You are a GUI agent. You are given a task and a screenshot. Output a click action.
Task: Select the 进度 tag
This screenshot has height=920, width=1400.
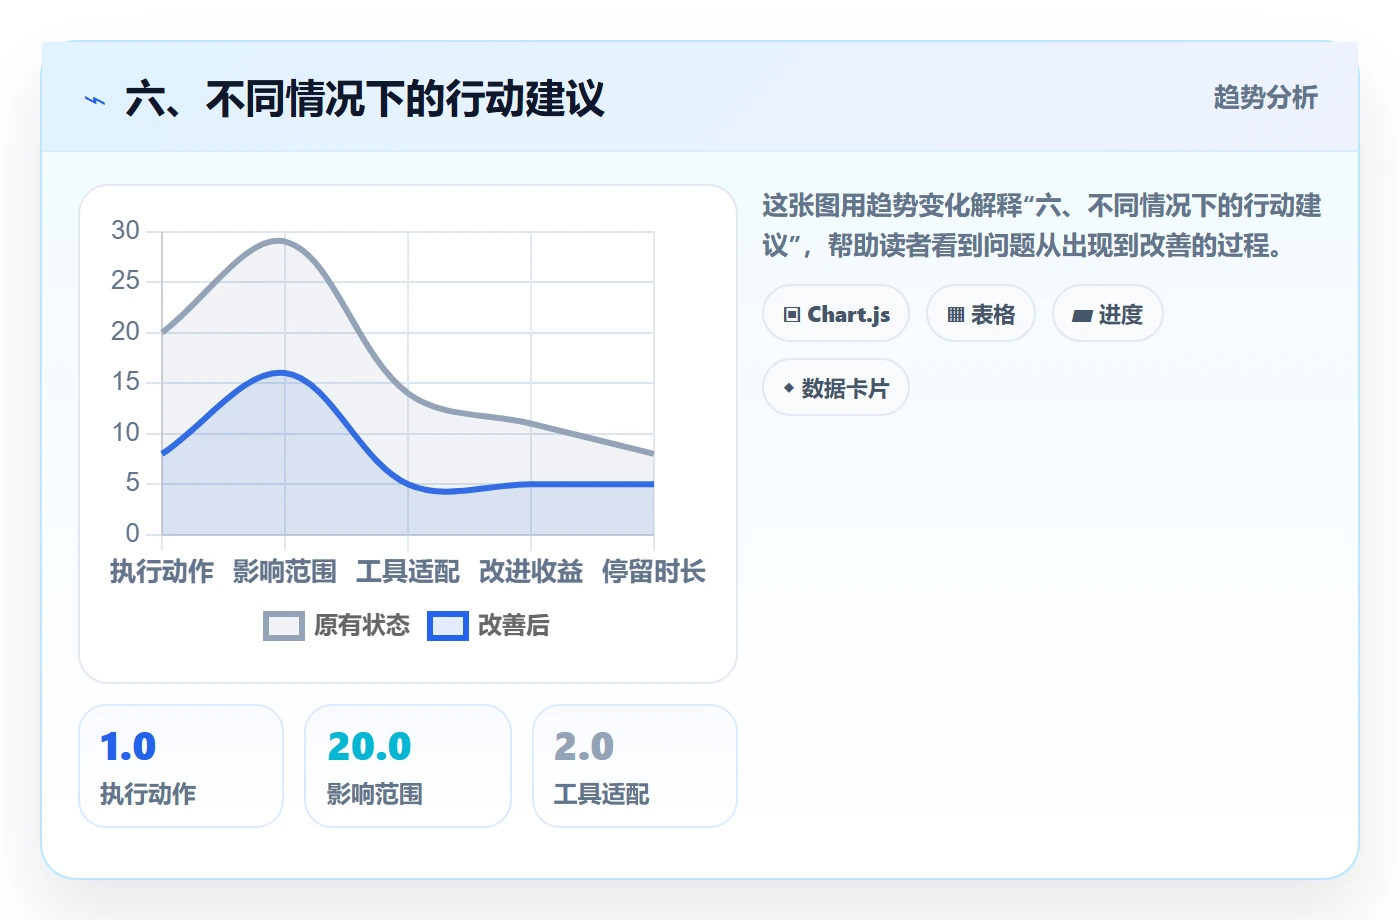(x=1108, y=314)
